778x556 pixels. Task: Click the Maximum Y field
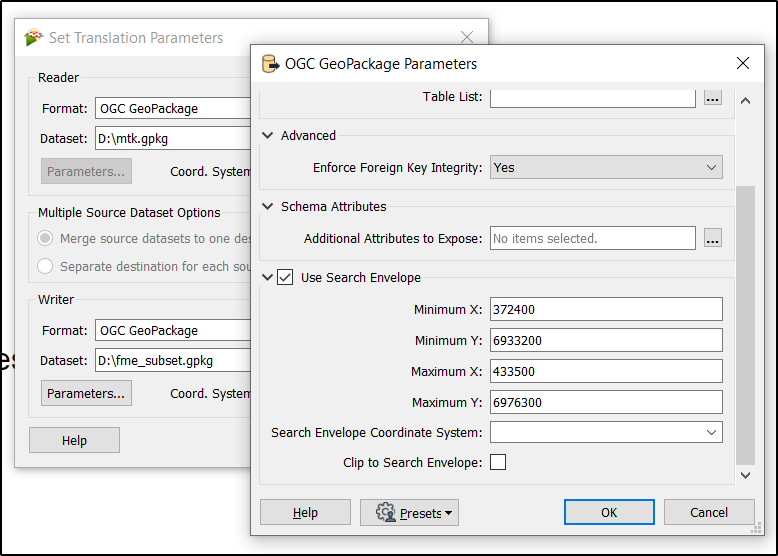point(606,402)
